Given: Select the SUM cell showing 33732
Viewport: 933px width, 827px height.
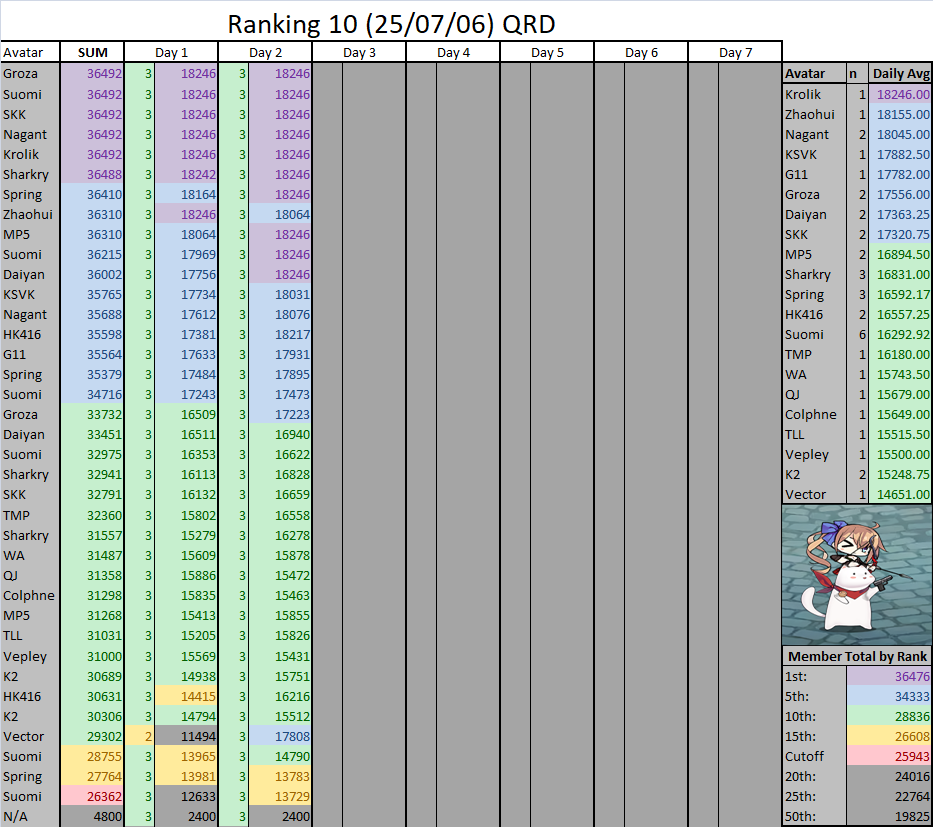Looking at the screenshot, I should [x=92, y=415].
